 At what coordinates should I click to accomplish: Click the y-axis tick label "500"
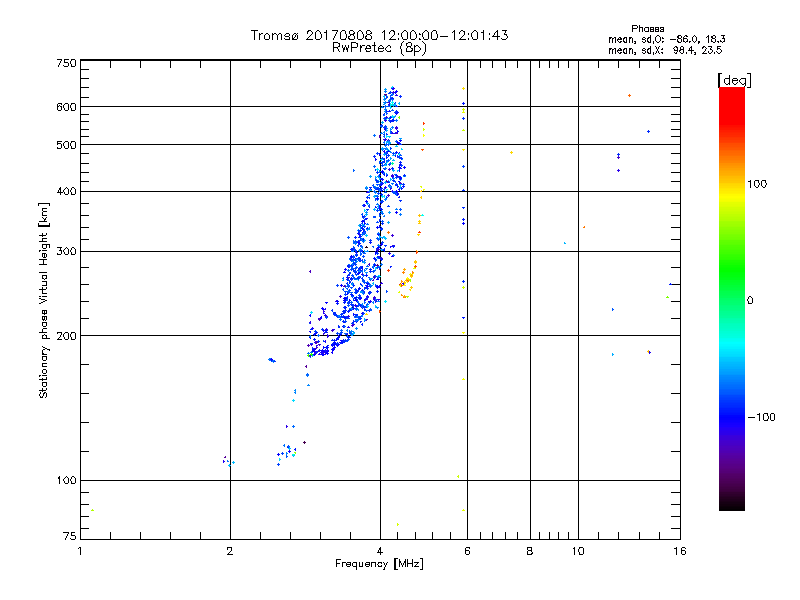click(66, 145)
